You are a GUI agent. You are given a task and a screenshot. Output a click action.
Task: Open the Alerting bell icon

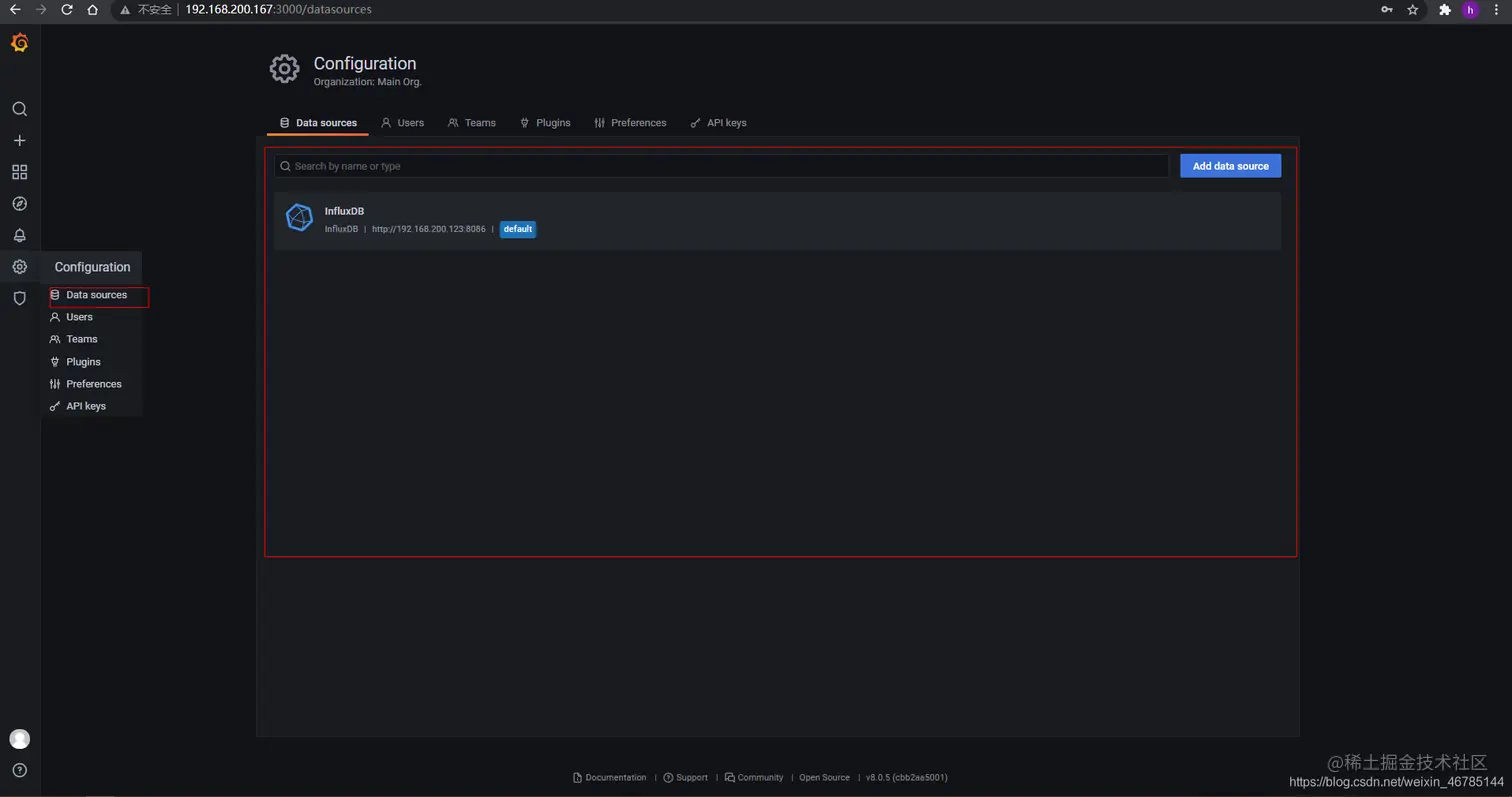click(x=19, y=235)
